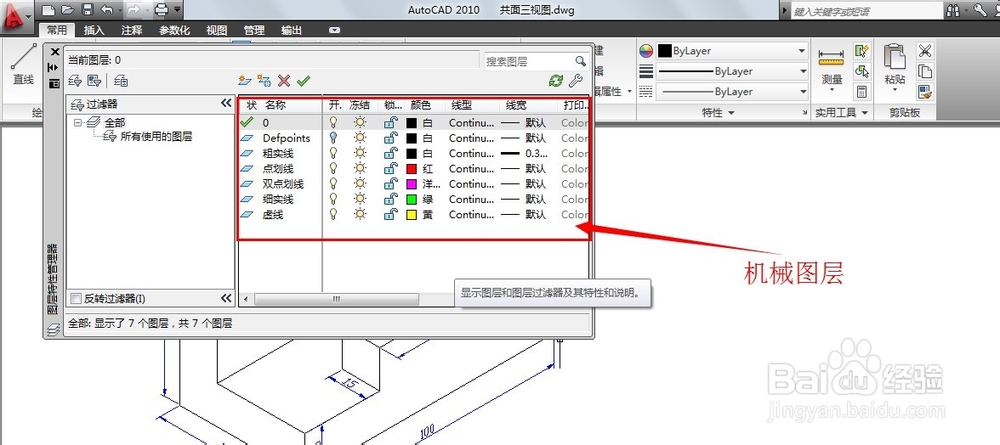The image size is (1000, 445).
Task: Toggle lock icon for Defpoints layer
Action: [390, 138]
